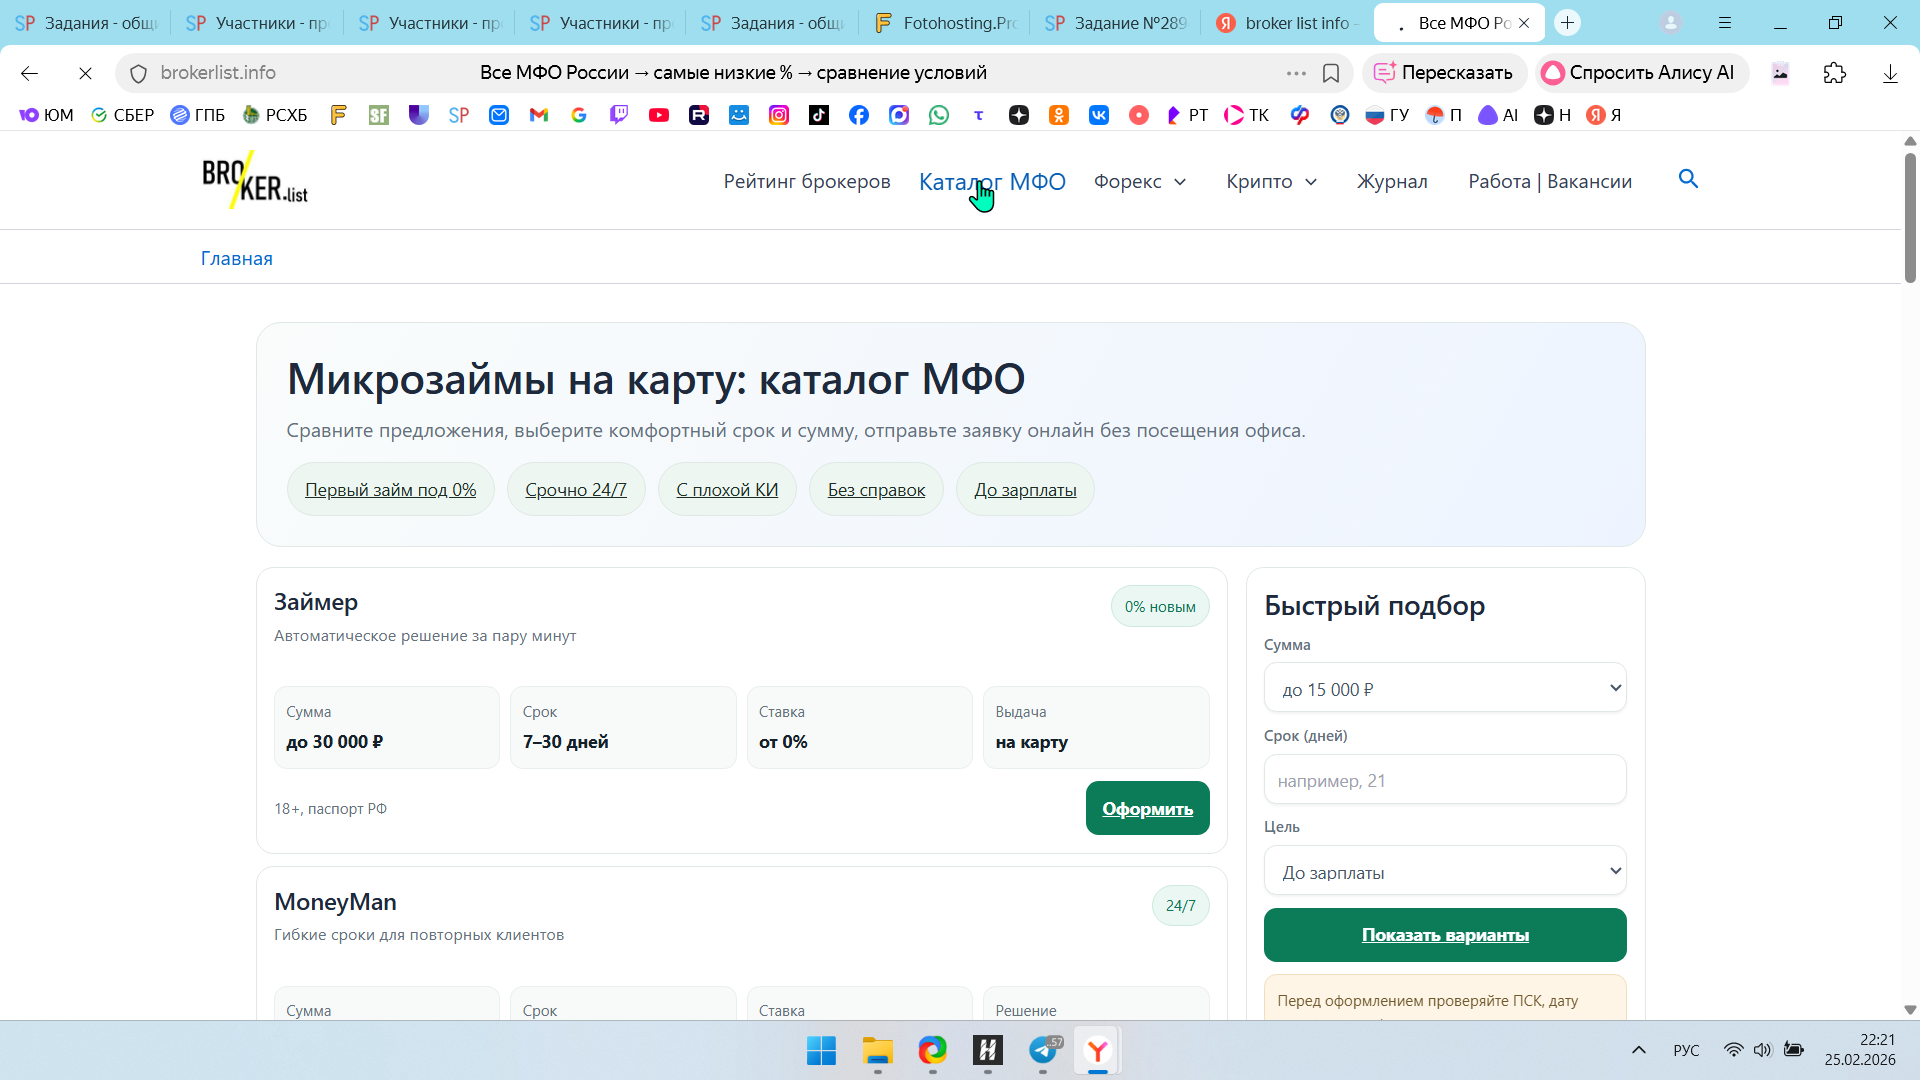
Task: Open the YouTube bookmark icon
Action: coord(659,115)
